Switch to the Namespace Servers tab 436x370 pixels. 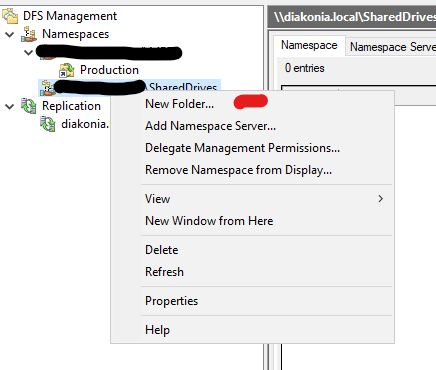tap(392, 47)
